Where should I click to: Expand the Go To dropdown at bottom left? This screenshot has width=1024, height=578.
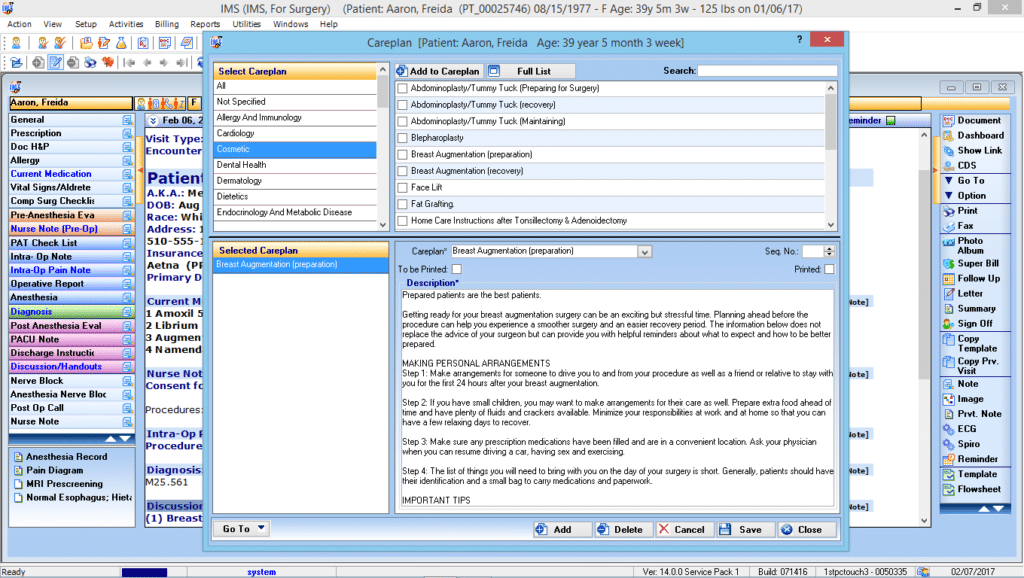(x=240, y=529)
